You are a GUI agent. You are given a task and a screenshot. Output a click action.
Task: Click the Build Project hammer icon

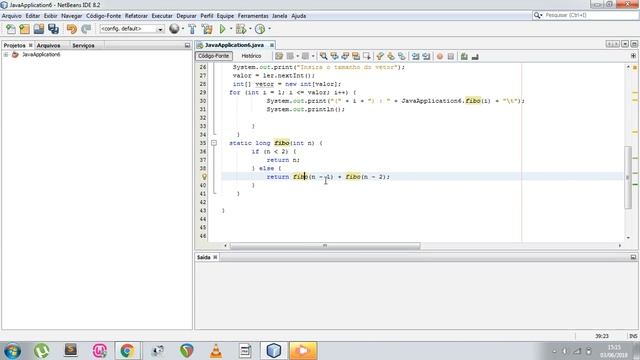192,29
